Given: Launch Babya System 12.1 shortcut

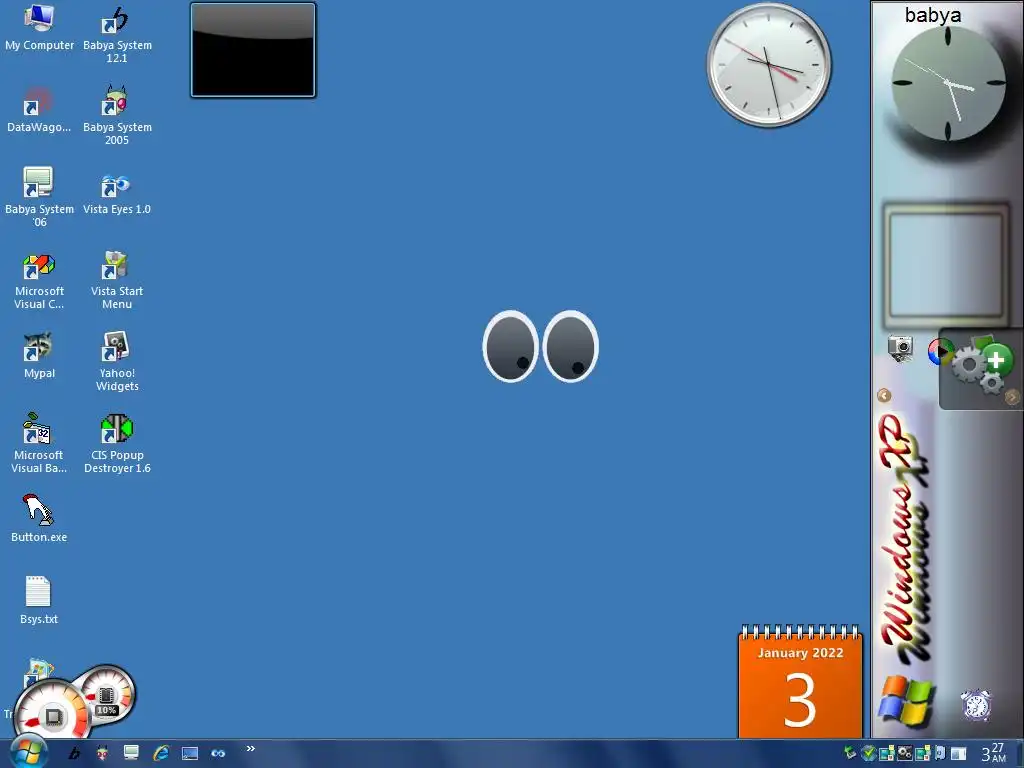Looking at the screenshot, I should [x=117, y=34].
